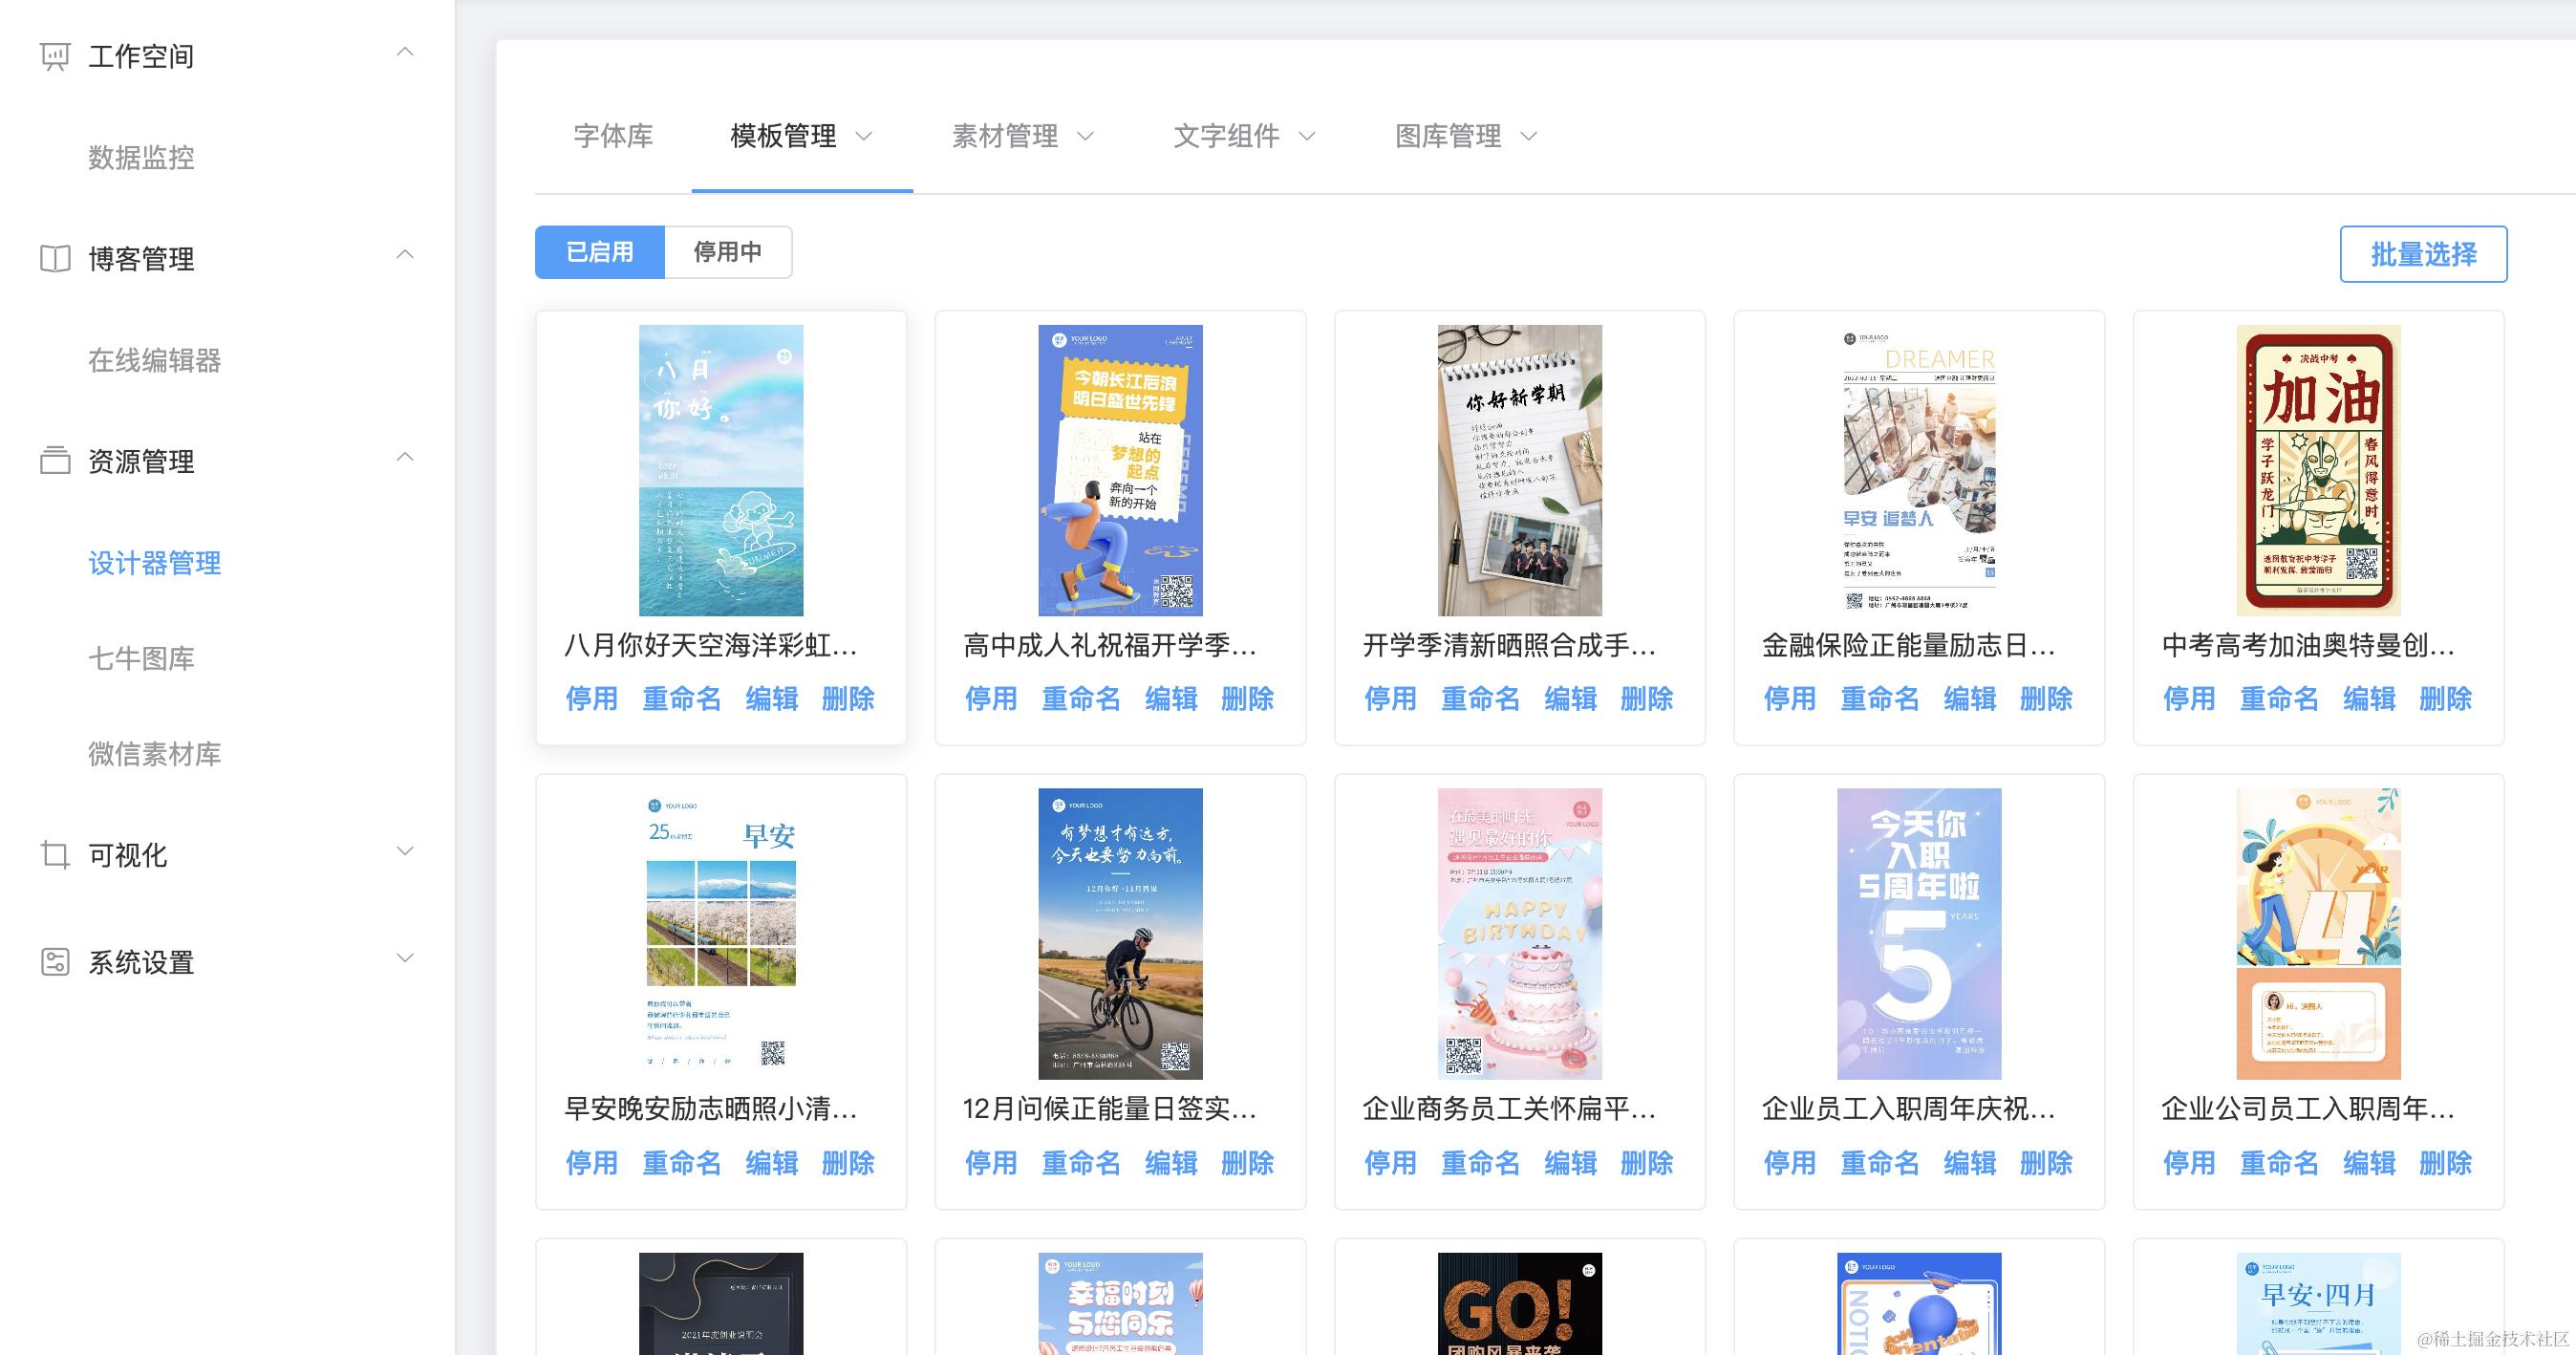Click 编辑 on the 开学季清新晒照合成手 template
The width and height of the screenshot is (2576, 1355).
1570,698
